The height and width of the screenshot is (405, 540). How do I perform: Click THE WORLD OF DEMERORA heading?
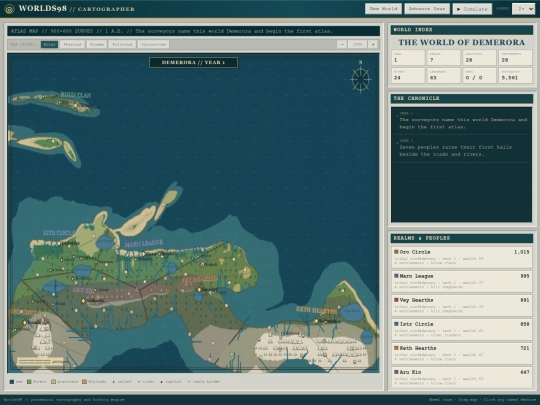[462, 42]
